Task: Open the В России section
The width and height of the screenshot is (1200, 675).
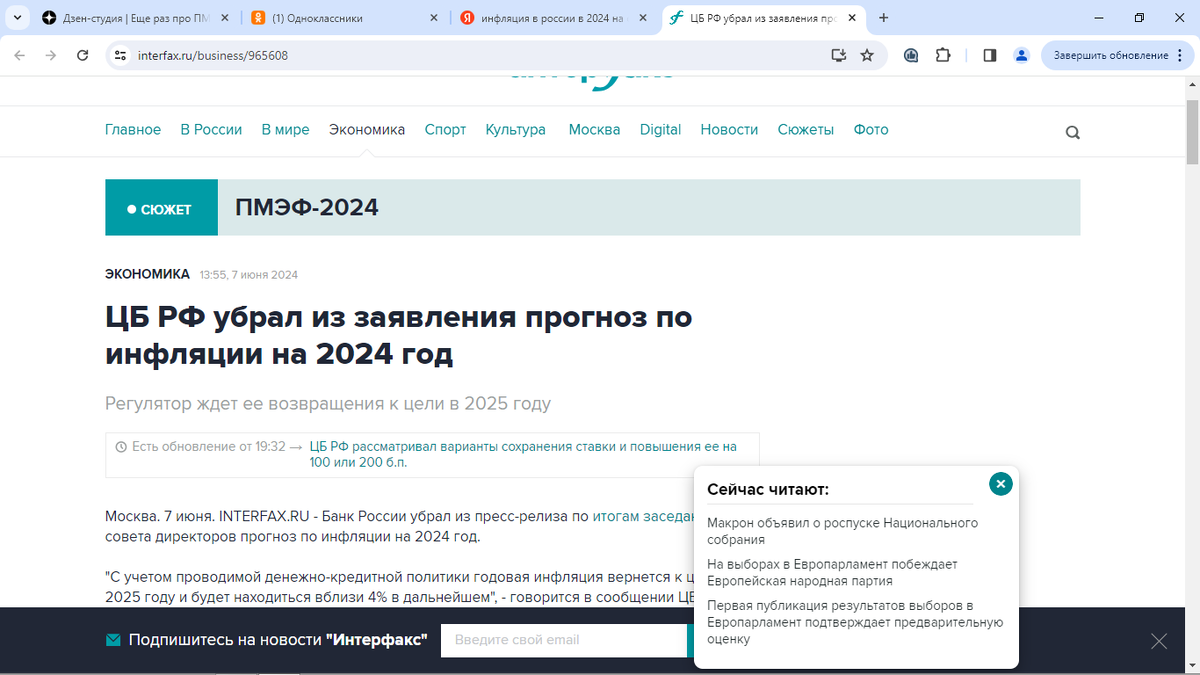Action: [x=211, y=130]
